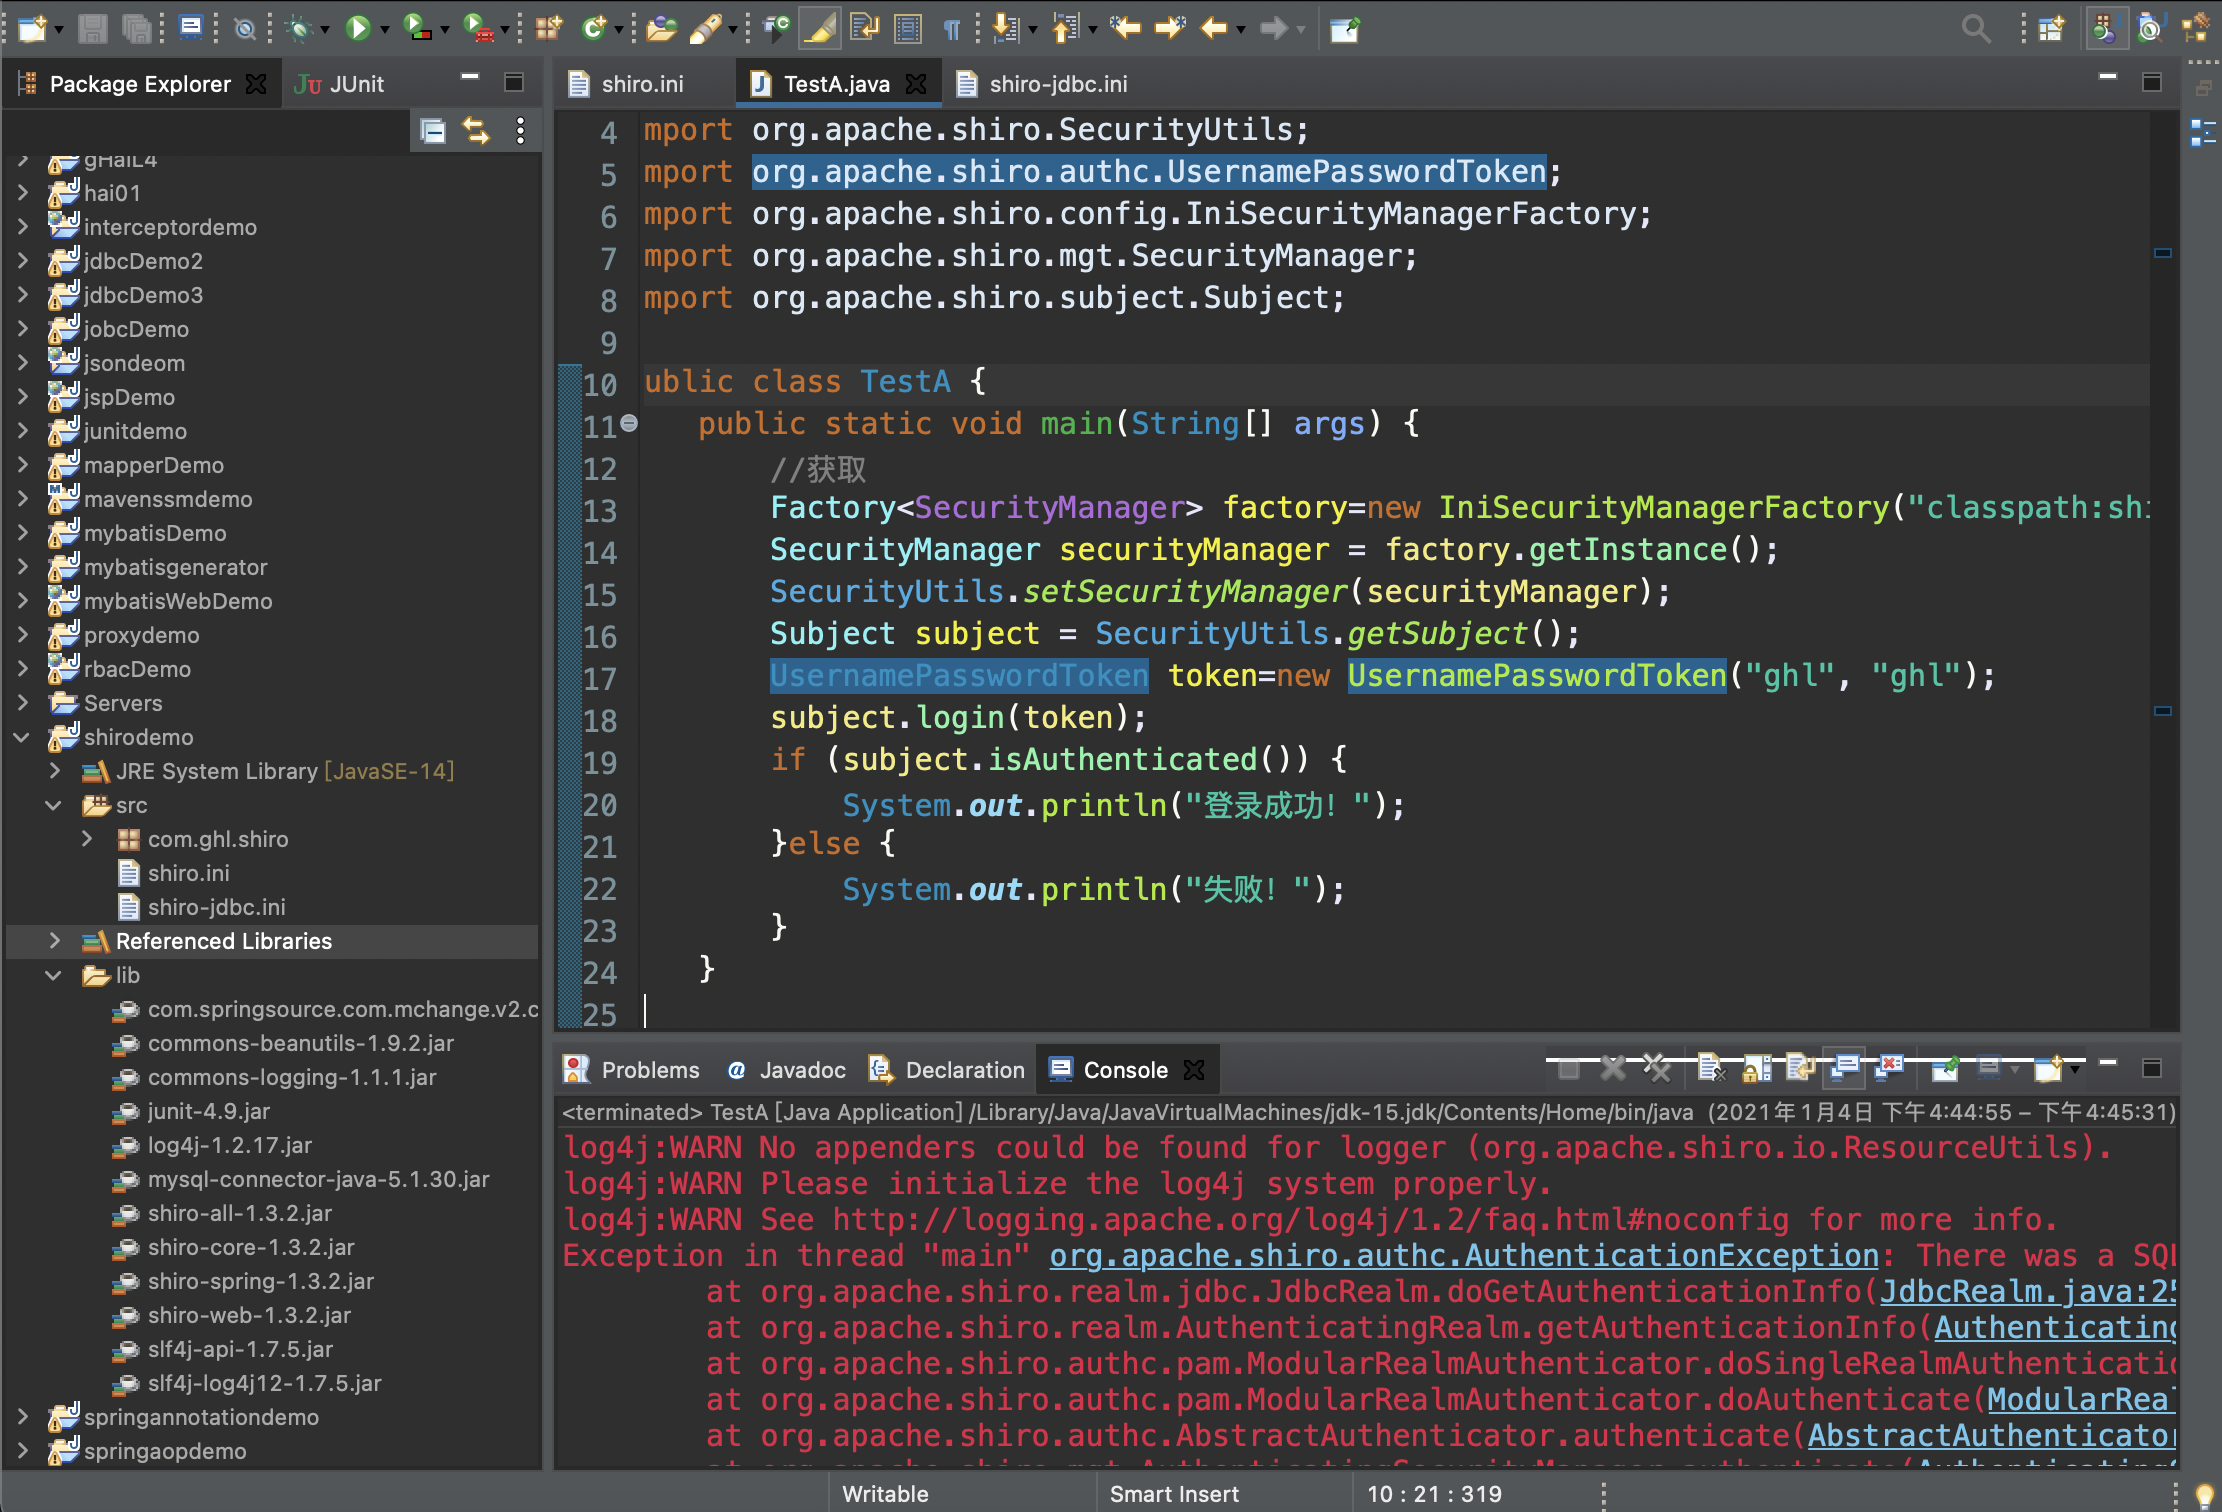Toggle Show Whitespace Characters pilcrow

click(x=952, y=28)
